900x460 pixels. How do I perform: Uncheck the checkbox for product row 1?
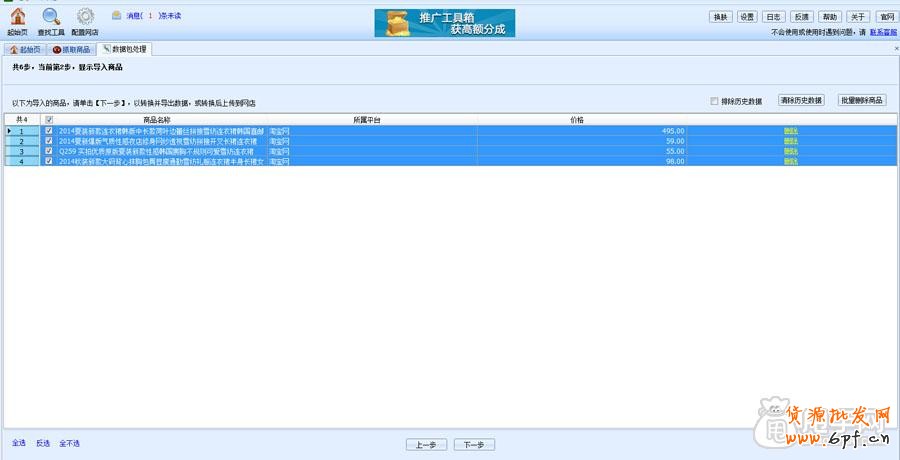coord(49,131)
